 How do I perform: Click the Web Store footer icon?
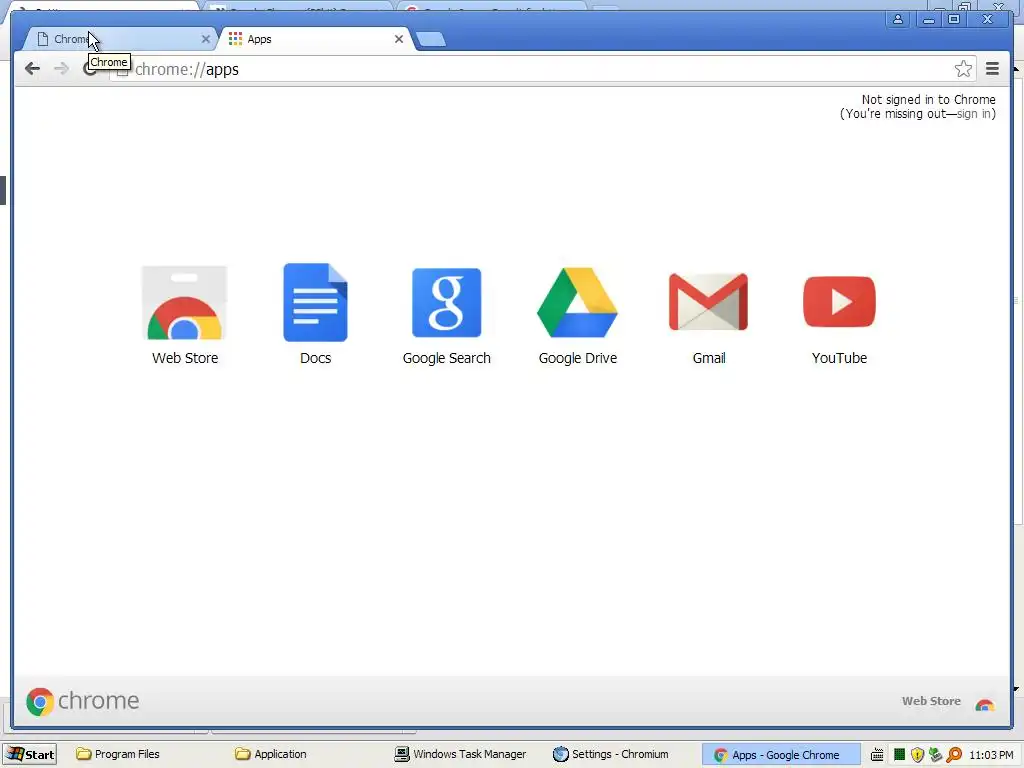(x=985, y=704)
